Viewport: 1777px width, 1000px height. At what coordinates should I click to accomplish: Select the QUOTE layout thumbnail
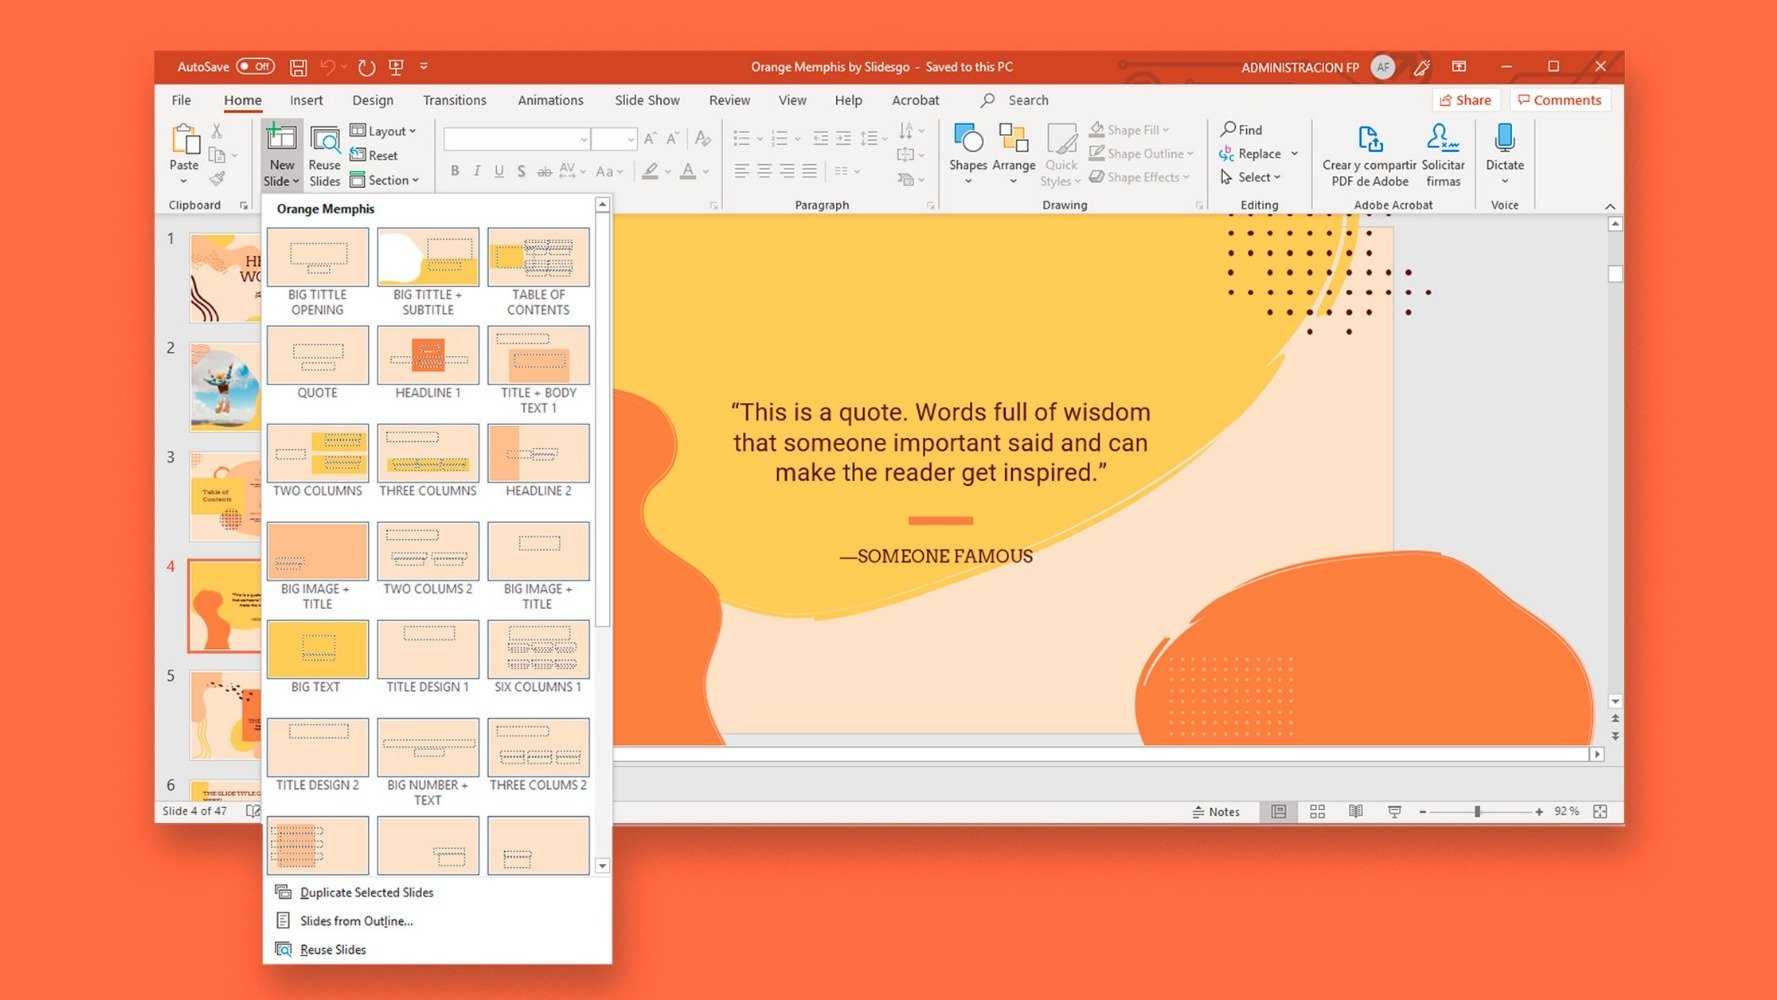(317, 356)
